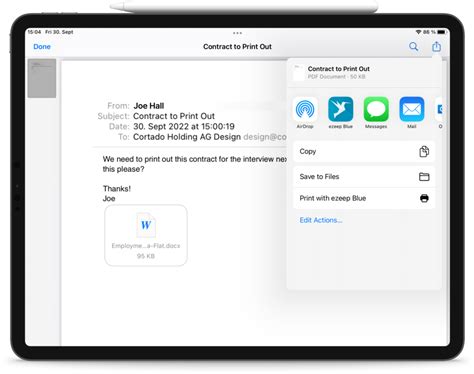Tap the folder icon beside Save to Files
Viewport: 474px width, 374px height.
click(424, 177)
